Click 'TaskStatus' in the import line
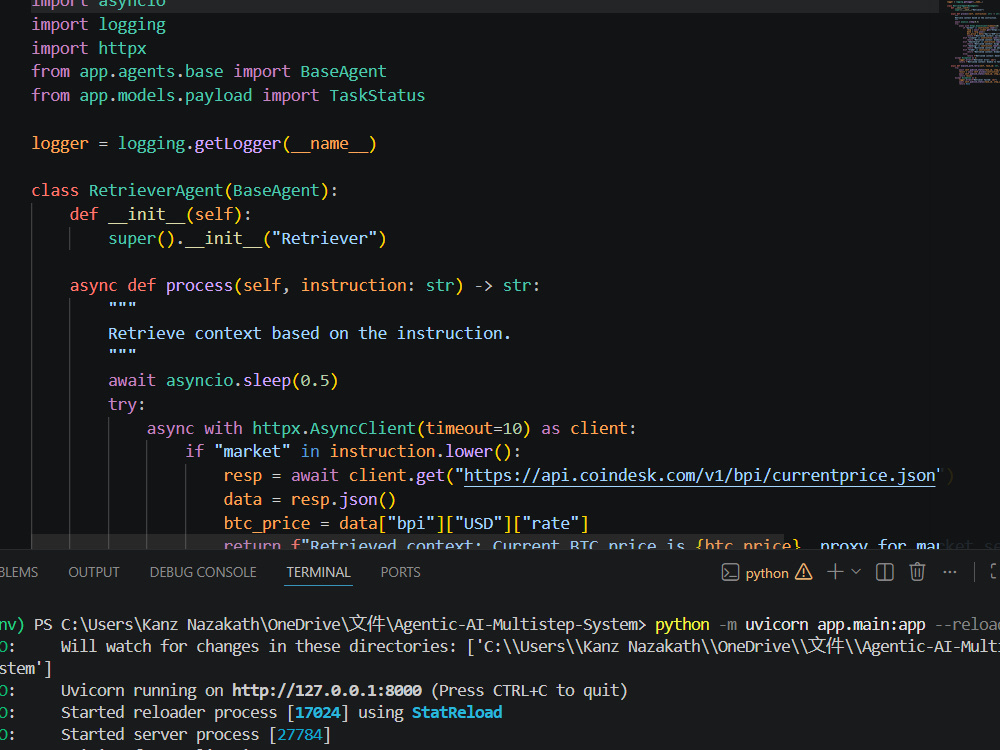Viewport: 1000px width, 750px height. coord(377,96)
